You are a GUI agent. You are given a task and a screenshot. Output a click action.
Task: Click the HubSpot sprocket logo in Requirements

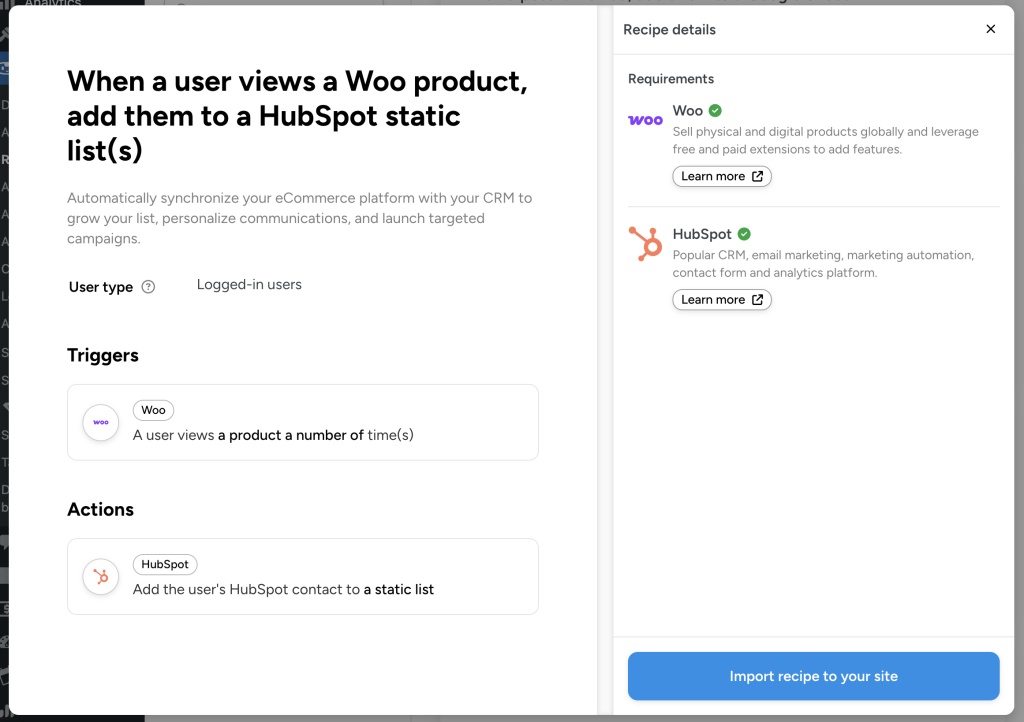646,243
